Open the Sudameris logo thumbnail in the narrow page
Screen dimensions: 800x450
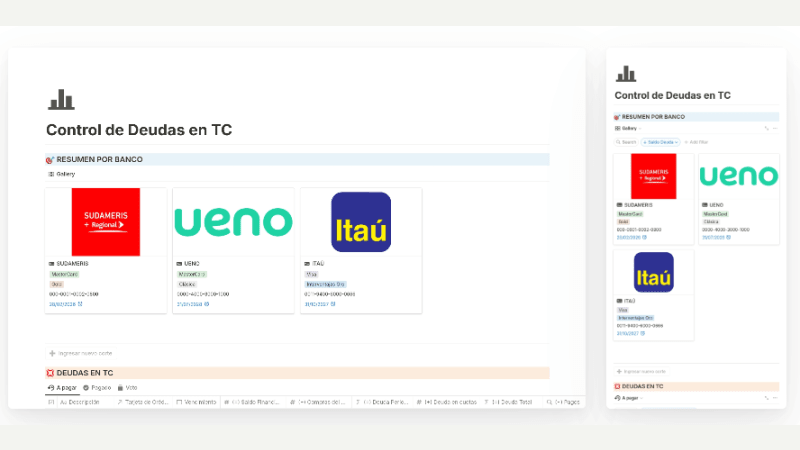(x=654, y=176)
